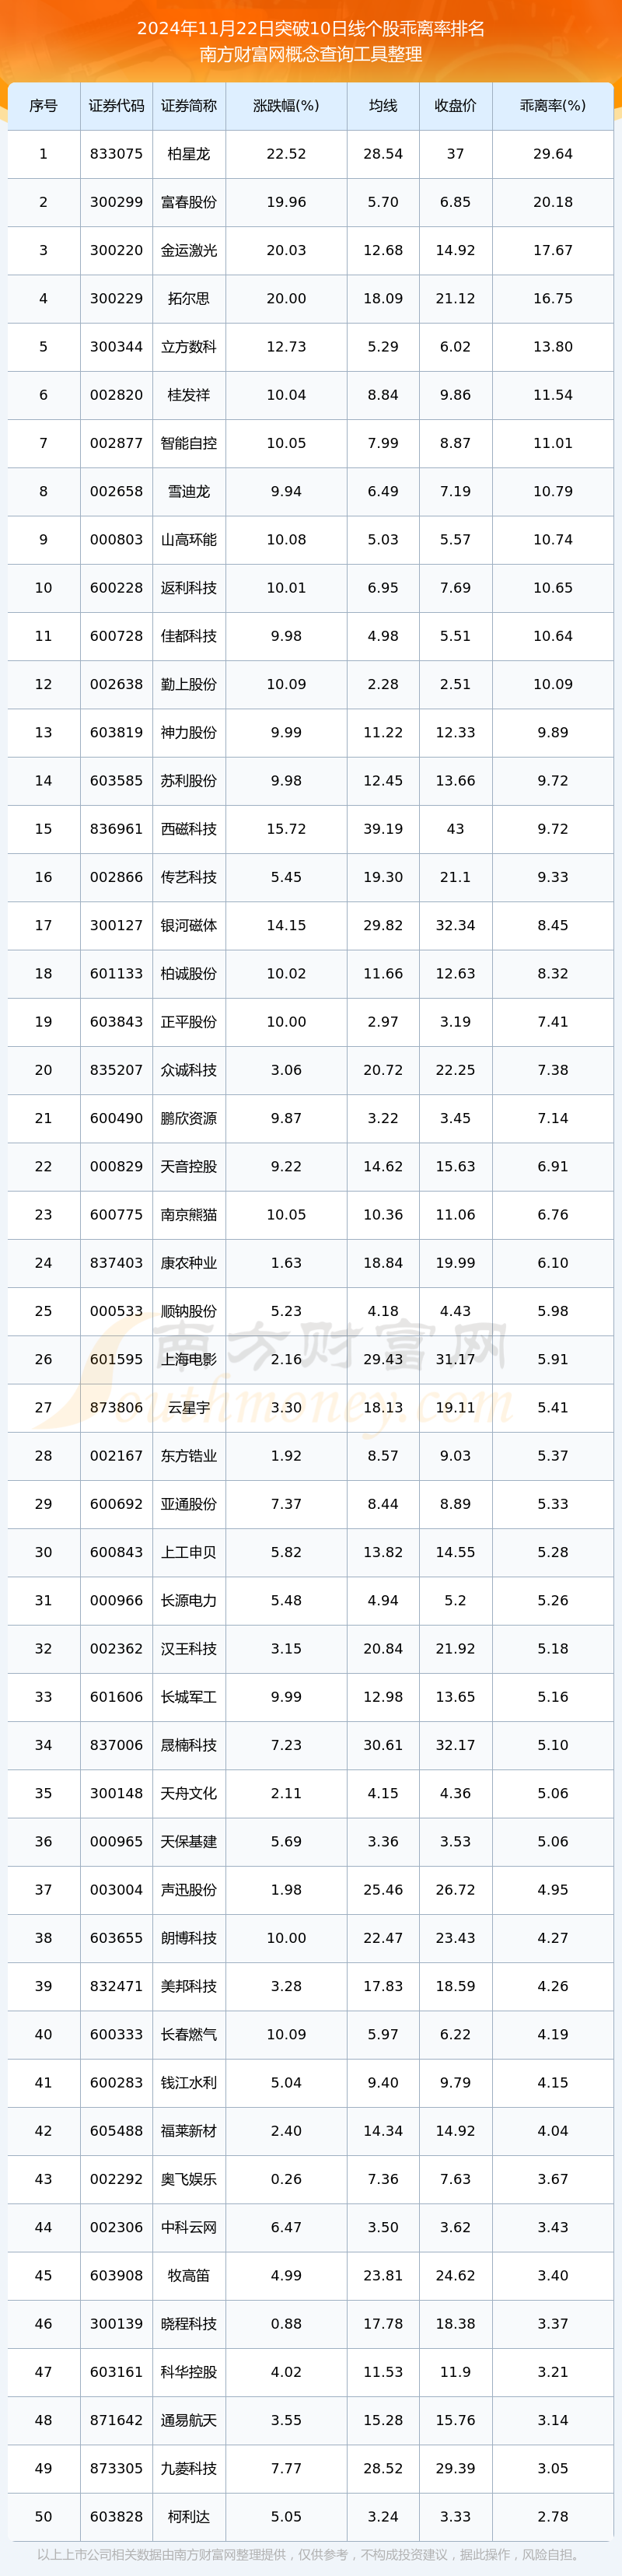Click the 美邦科技 stock name
The height and width of the screenshot is (2576, 622).
[189, 1986]
